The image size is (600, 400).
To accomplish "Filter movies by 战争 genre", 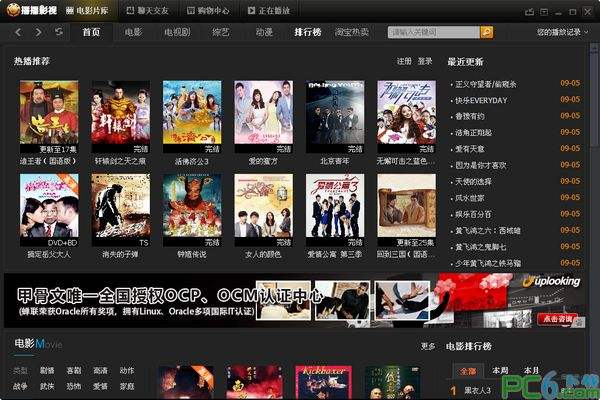I will pyautogui.click(x=20, y=386).
